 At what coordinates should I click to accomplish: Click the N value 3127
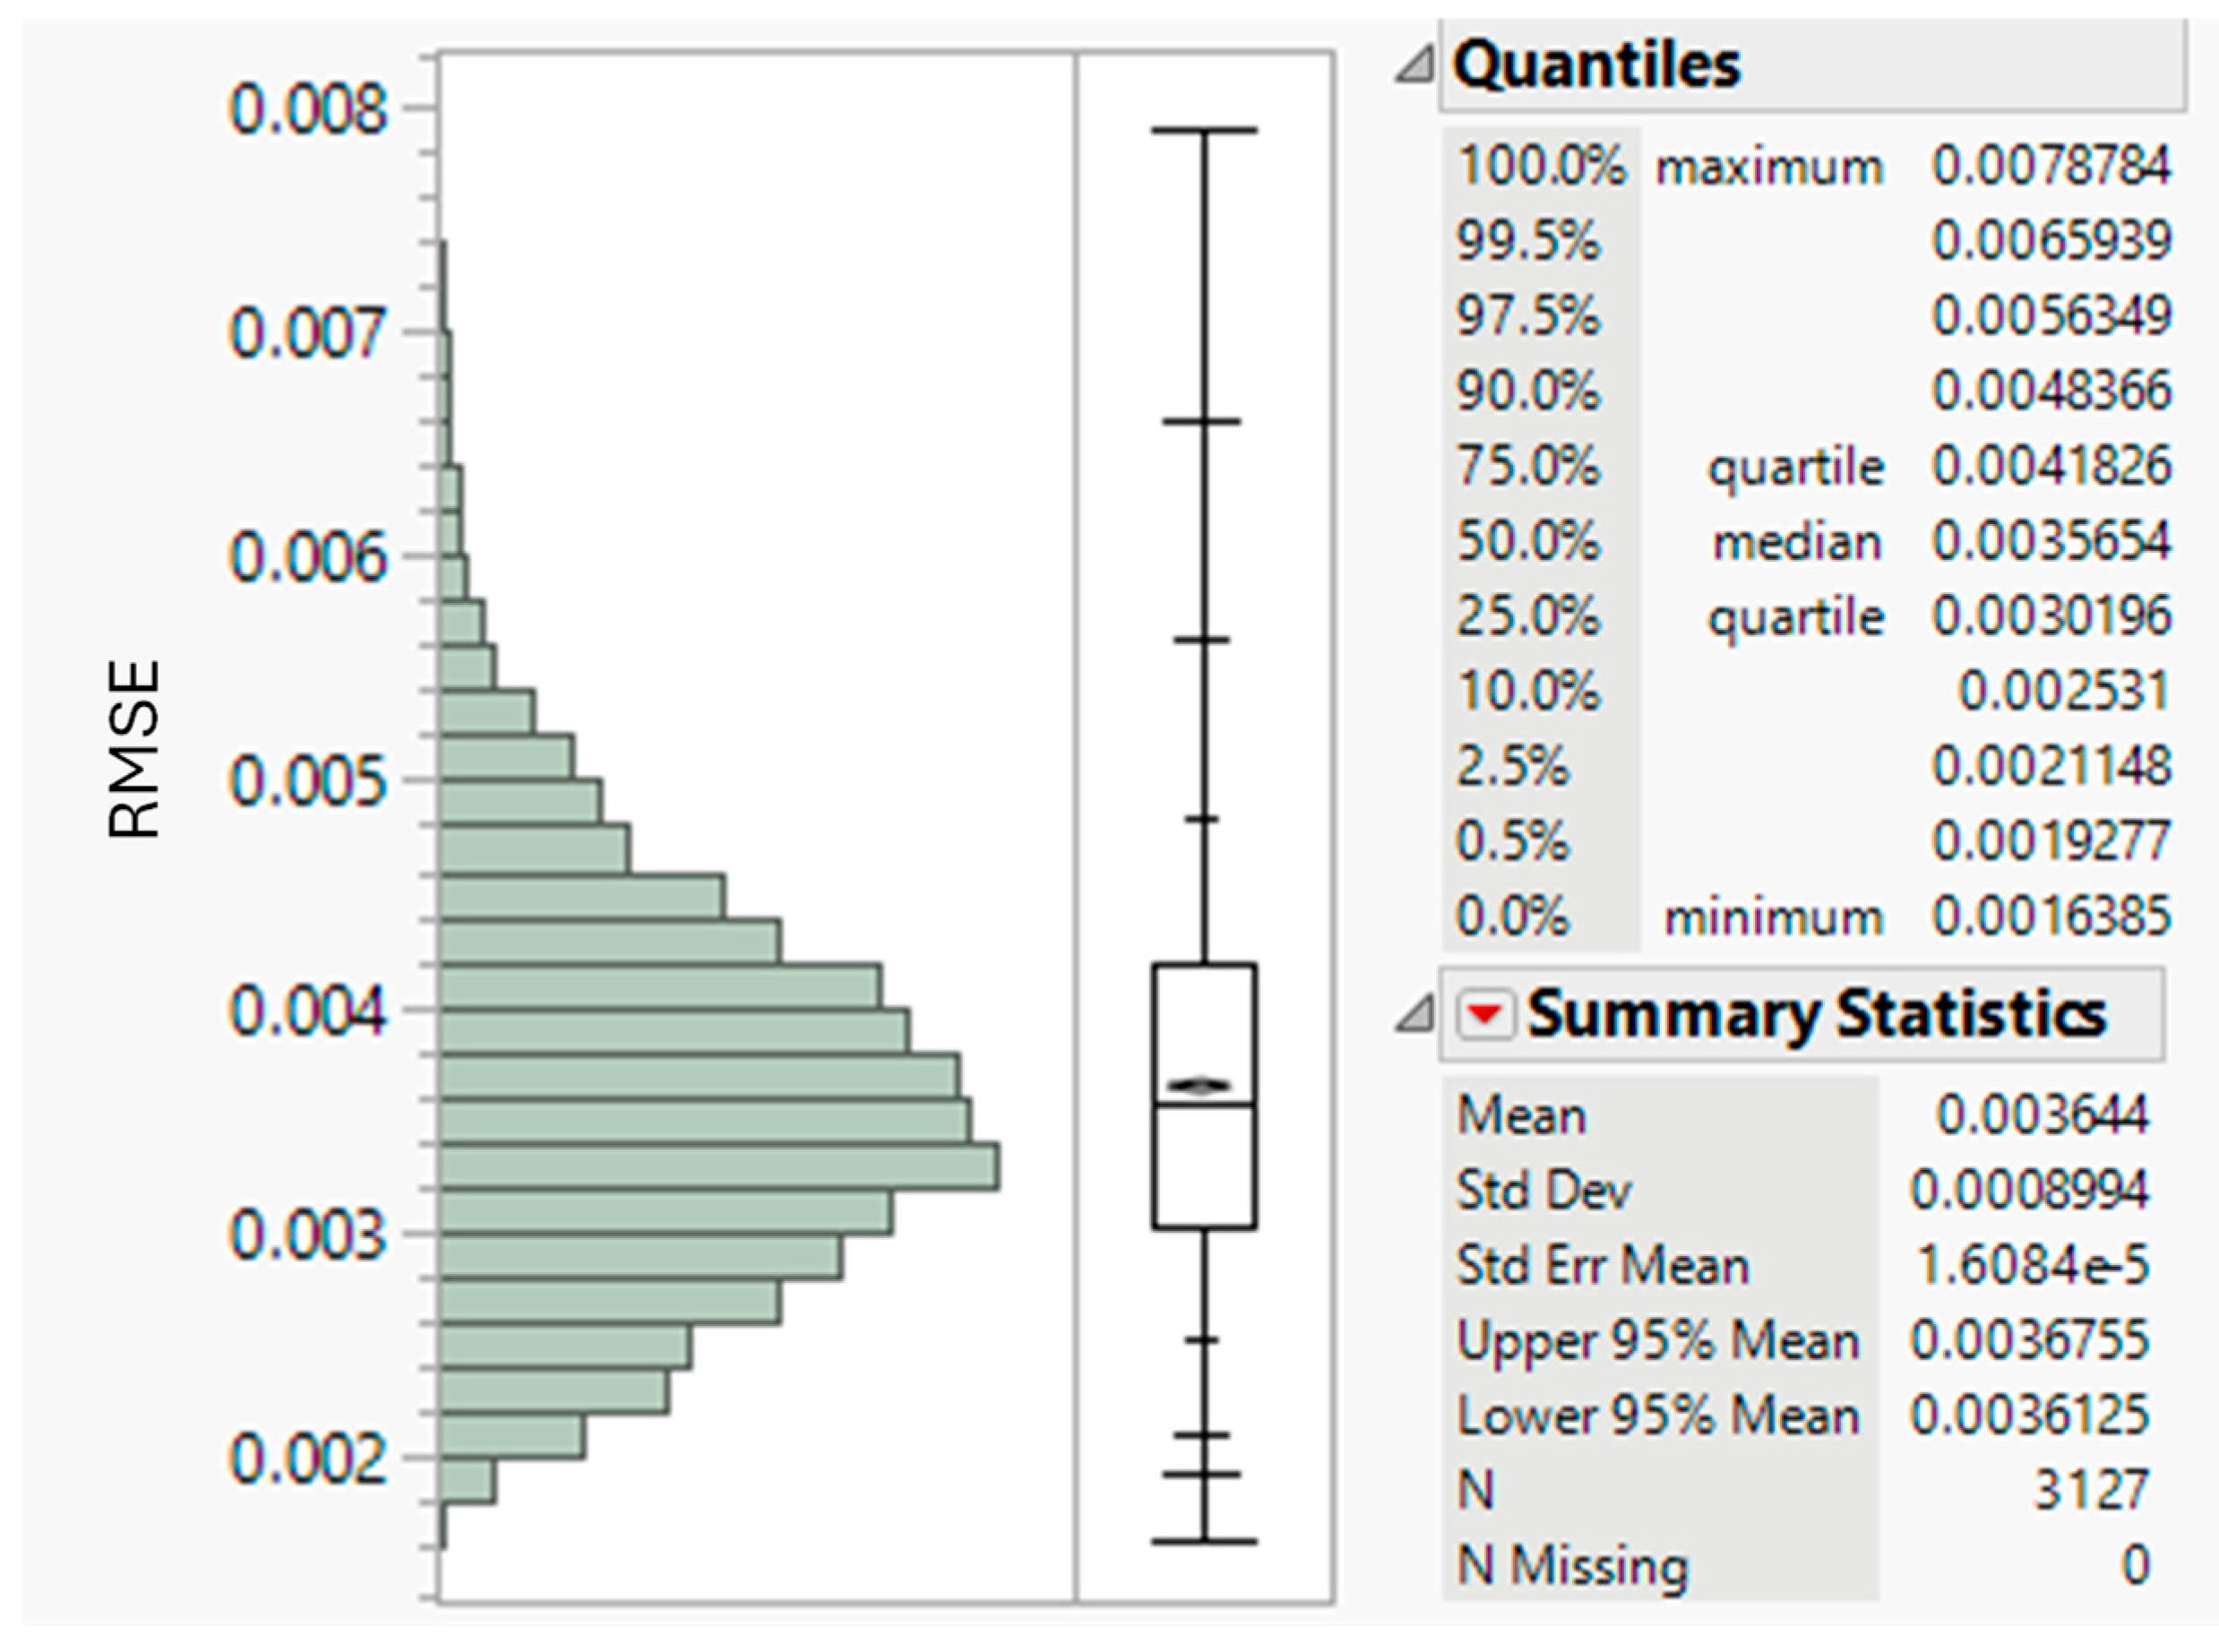point(2091,1491)
